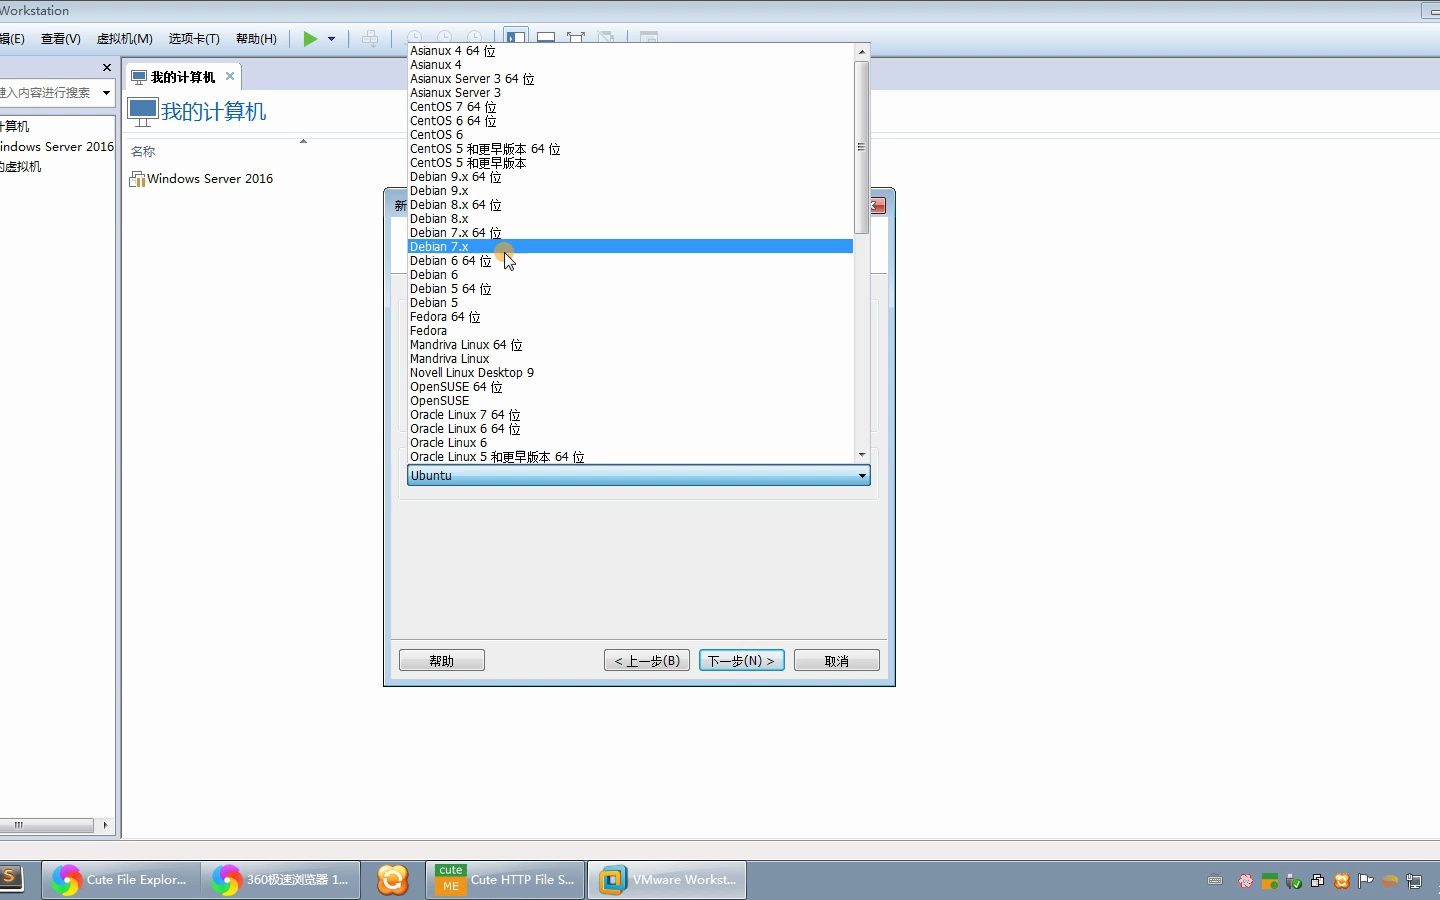Choose Oracle Linux 7 64 位 option
Screen dimensions: 1440x900
click(630, 415)
